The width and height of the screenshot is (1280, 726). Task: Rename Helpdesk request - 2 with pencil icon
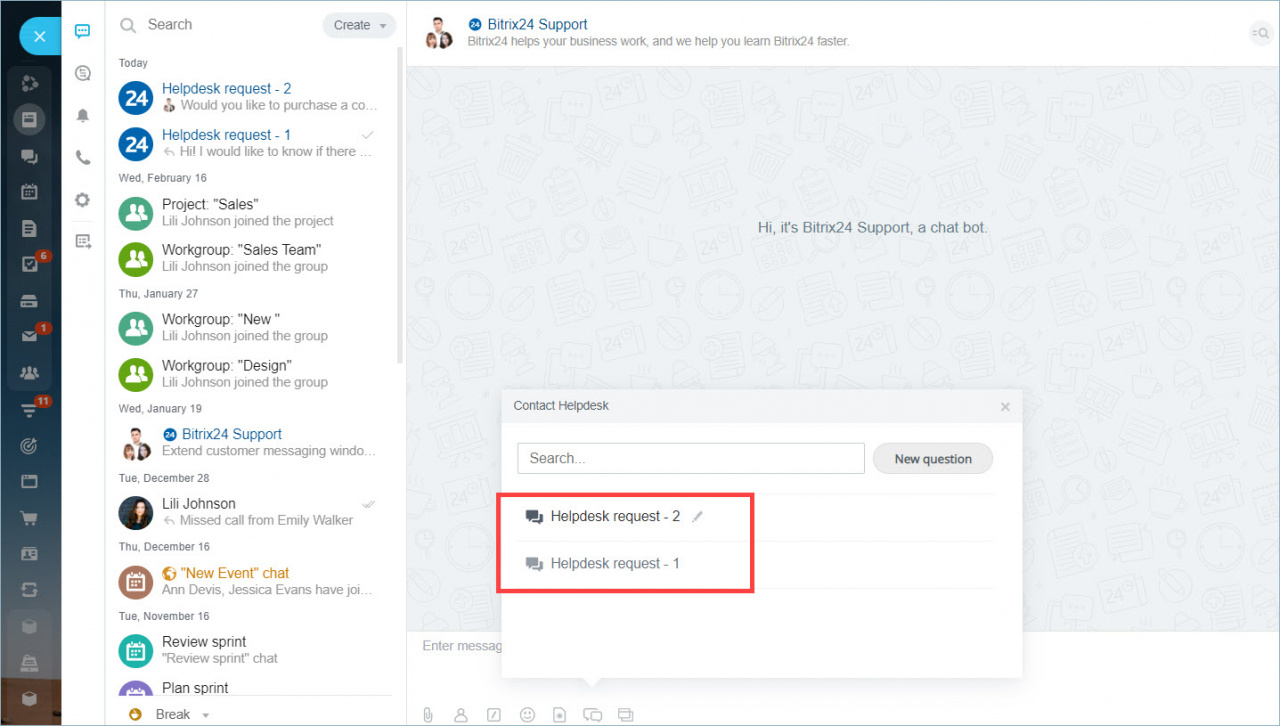pyautogui.click(x=698, y=517)
